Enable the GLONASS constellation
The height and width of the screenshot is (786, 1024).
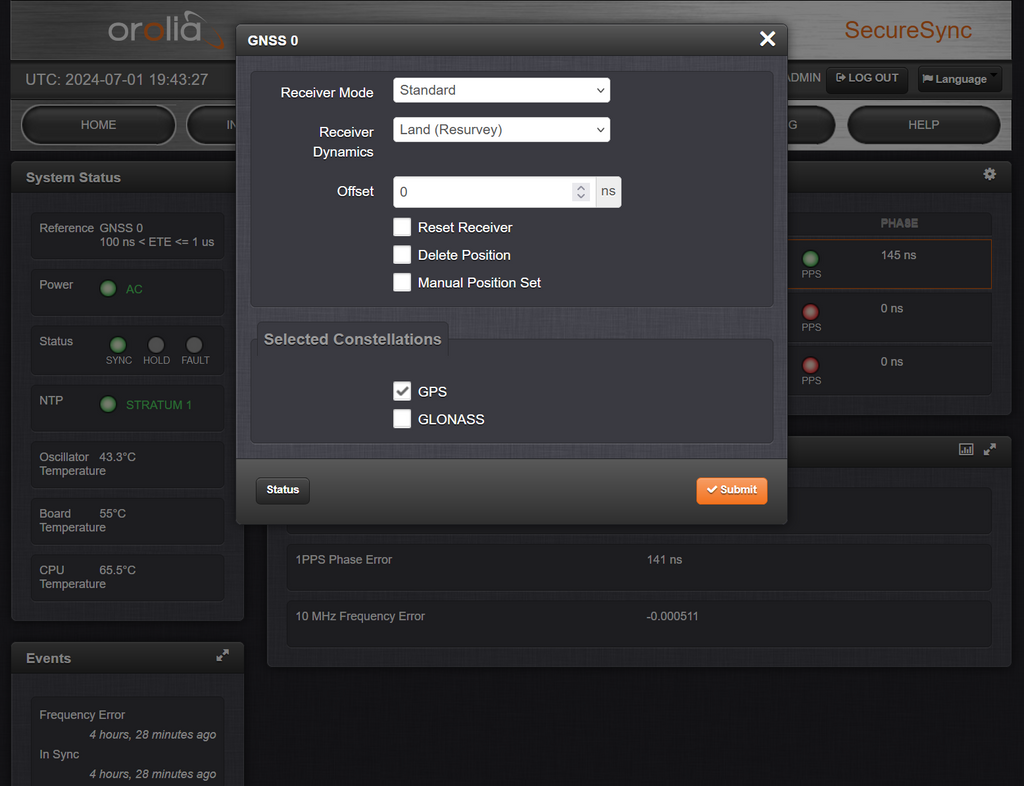402,419
